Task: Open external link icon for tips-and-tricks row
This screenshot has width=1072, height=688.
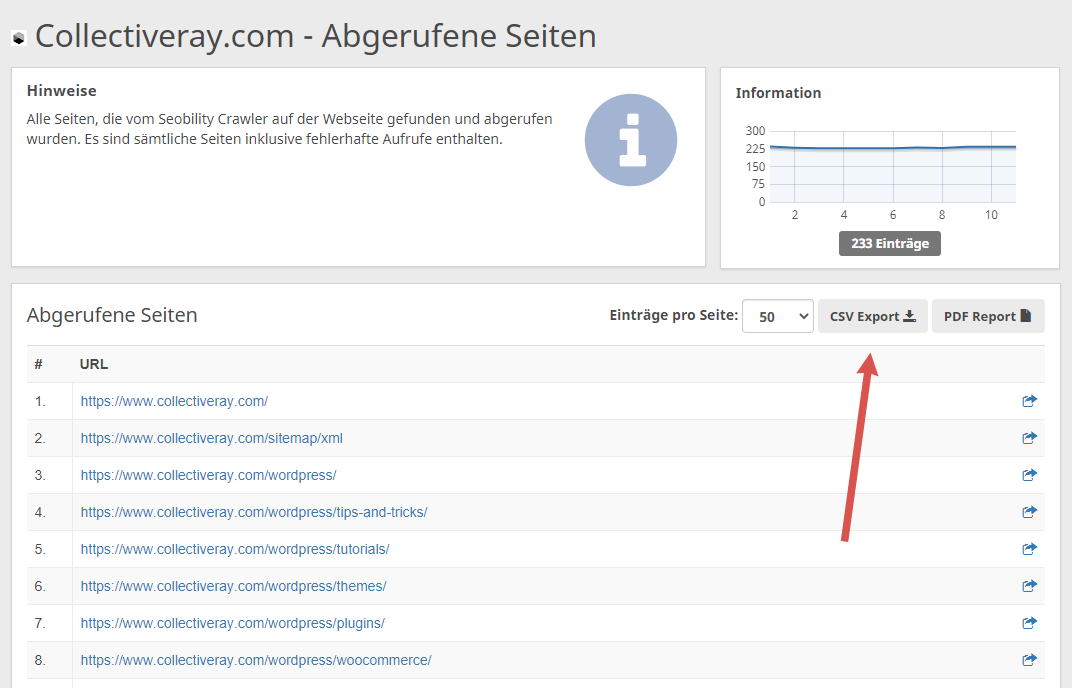Action: (1029, 512)
